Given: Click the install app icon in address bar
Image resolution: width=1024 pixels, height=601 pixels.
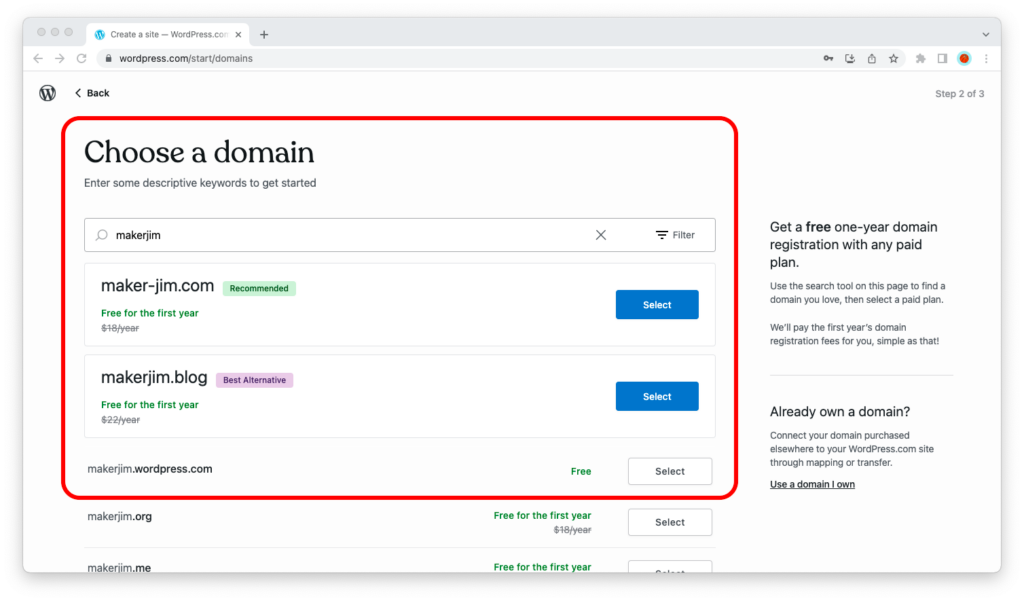Looking at the screenshot, I should (850, 59).
